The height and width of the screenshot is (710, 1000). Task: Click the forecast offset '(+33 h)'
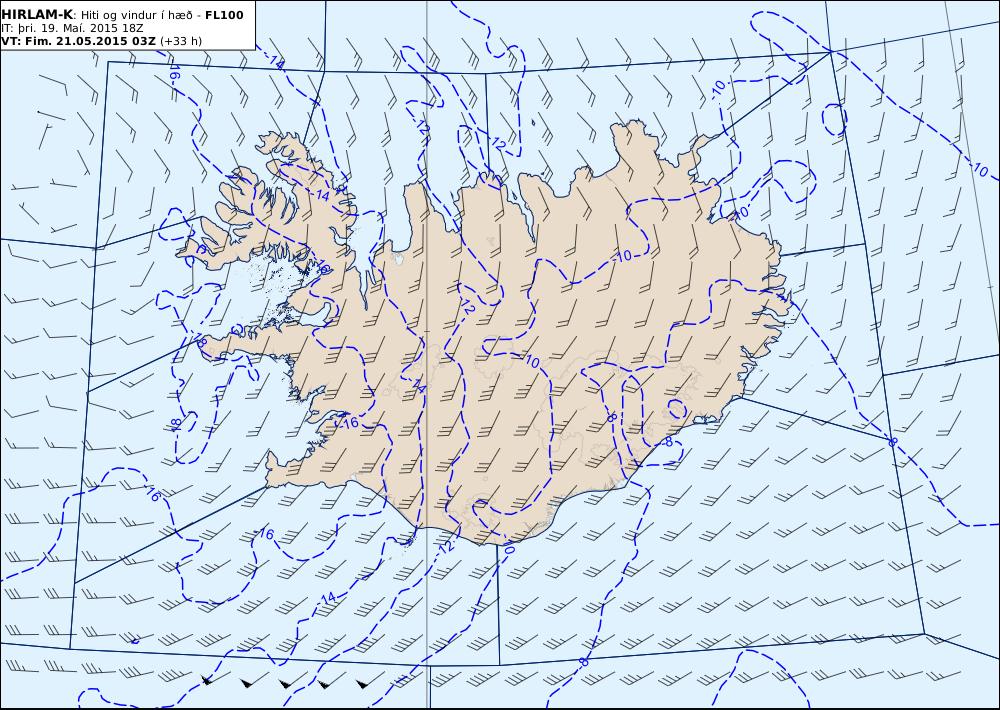pos(181,41)
